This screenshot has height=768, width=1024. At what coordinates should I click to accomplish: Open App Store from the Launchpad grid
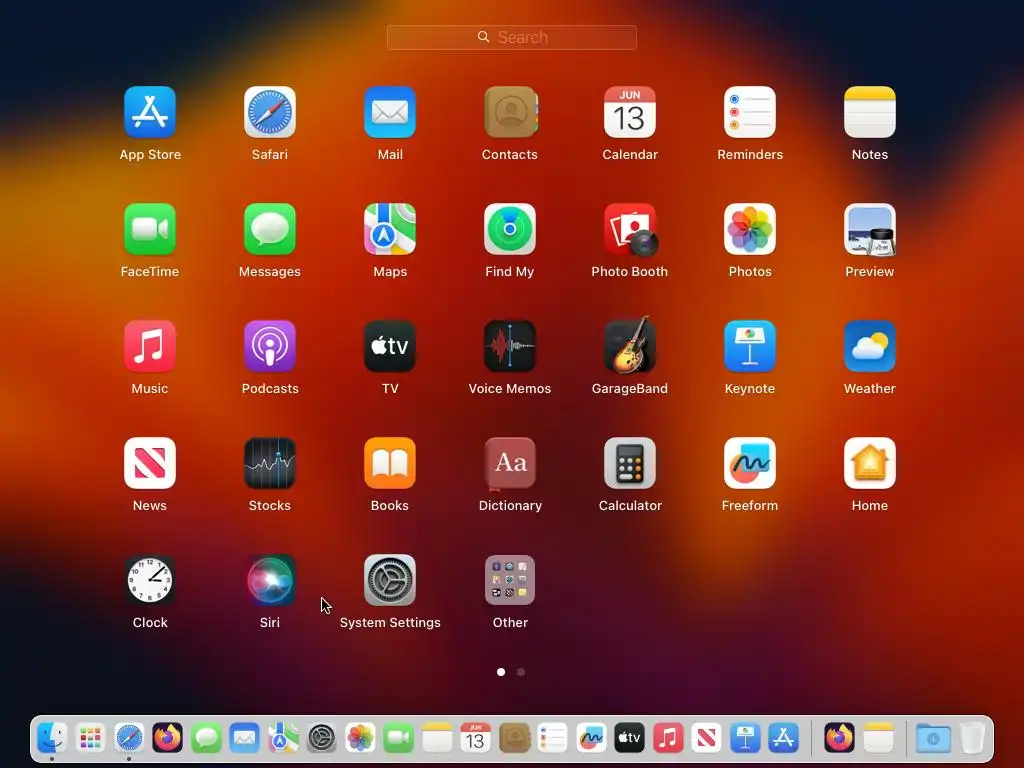(150, 112)
